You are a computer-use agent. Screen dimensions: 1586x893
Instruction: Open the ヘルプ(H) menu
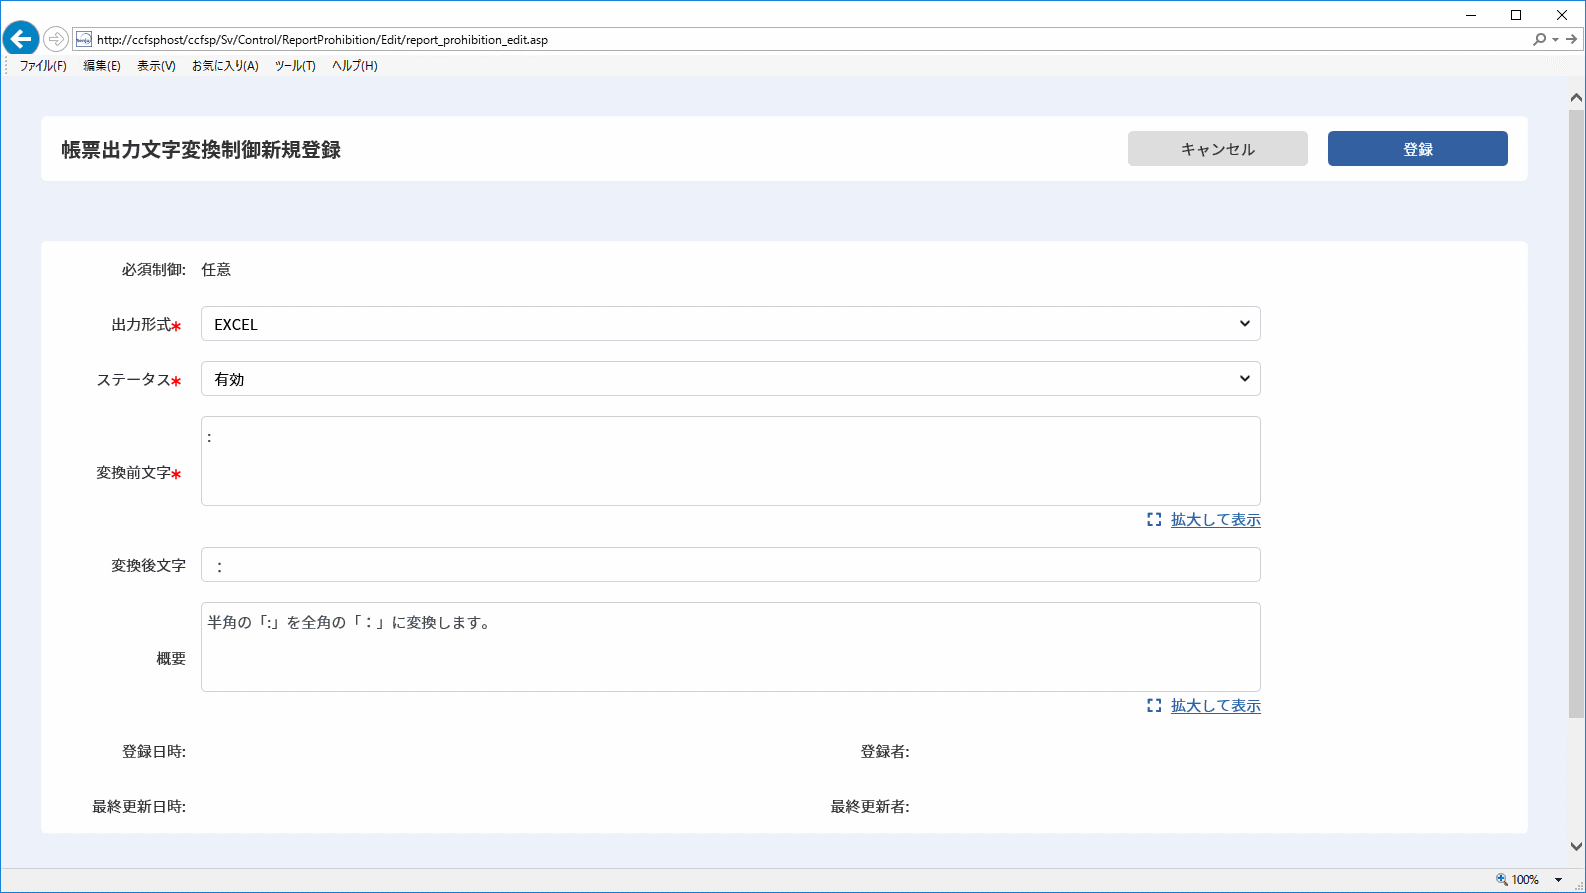(x=355, y=66)
